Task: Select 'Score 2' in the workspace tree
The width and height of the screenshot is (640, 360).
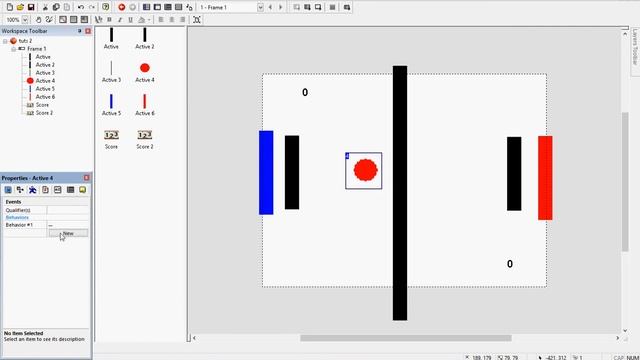Action: (44, 113)
